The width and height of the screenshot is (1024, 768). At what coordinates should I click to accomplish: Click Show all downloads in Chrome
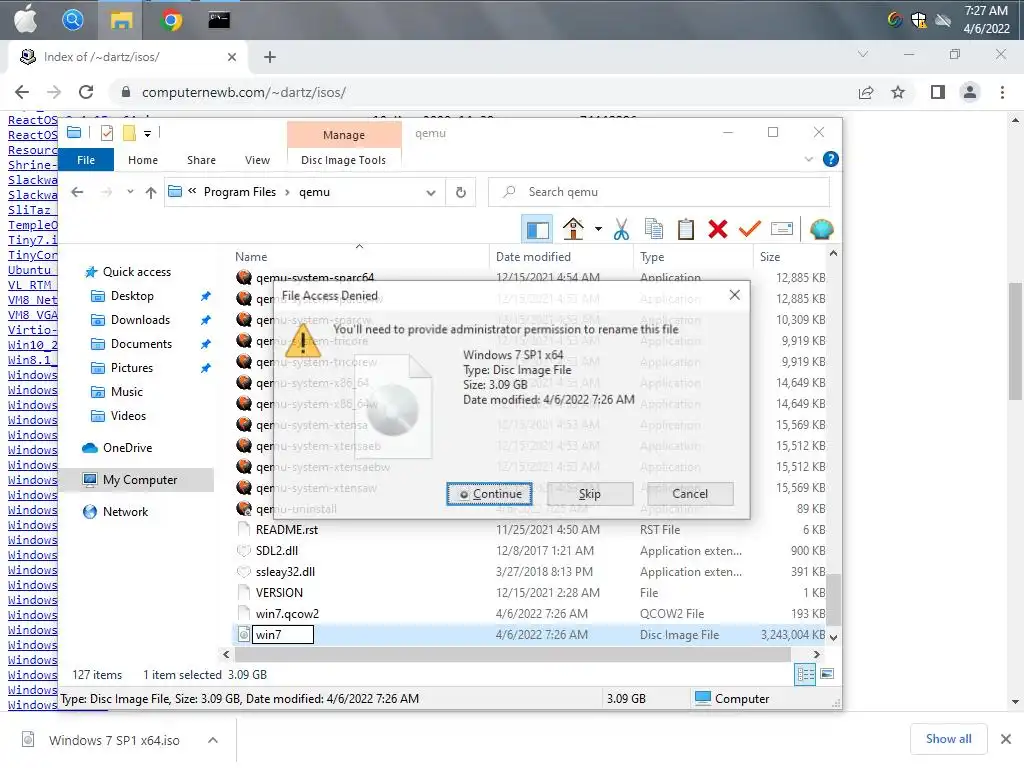click(948, 739)
